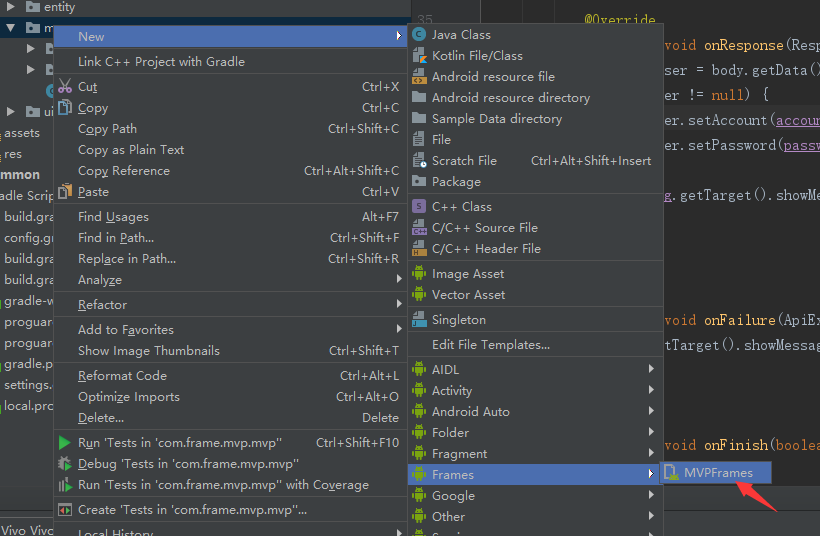Open the Add to Favorites submenu
Viewport: 820px width, 536px height.
230,330
